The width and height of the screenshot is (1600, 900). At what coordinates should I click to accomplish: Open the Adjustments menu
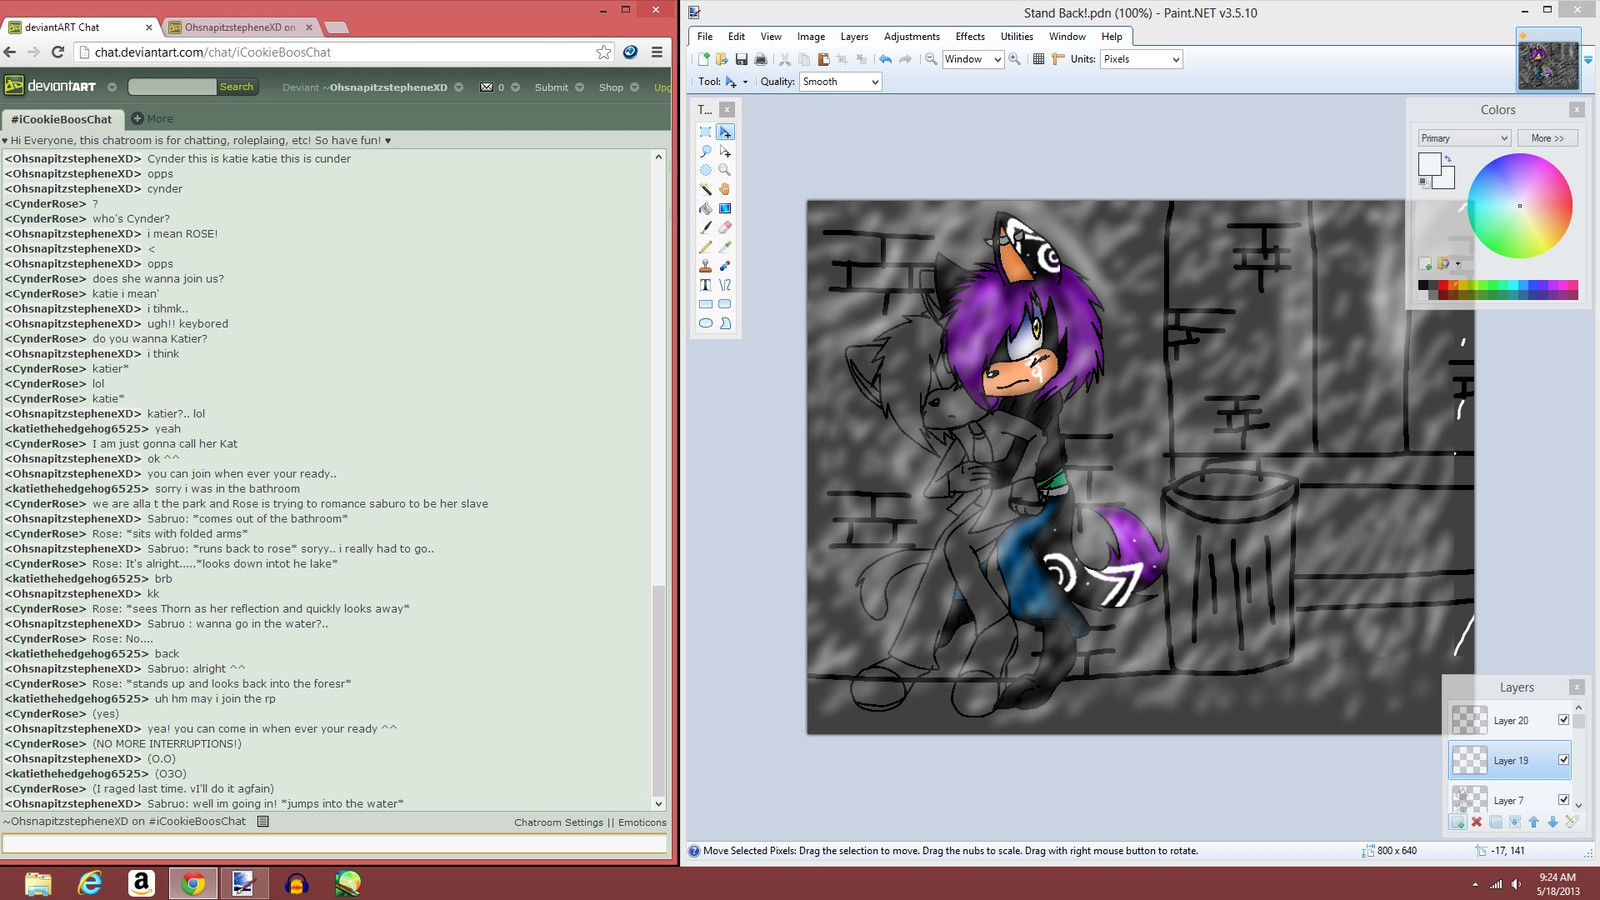pyautogui.click(x=912, y=37)
